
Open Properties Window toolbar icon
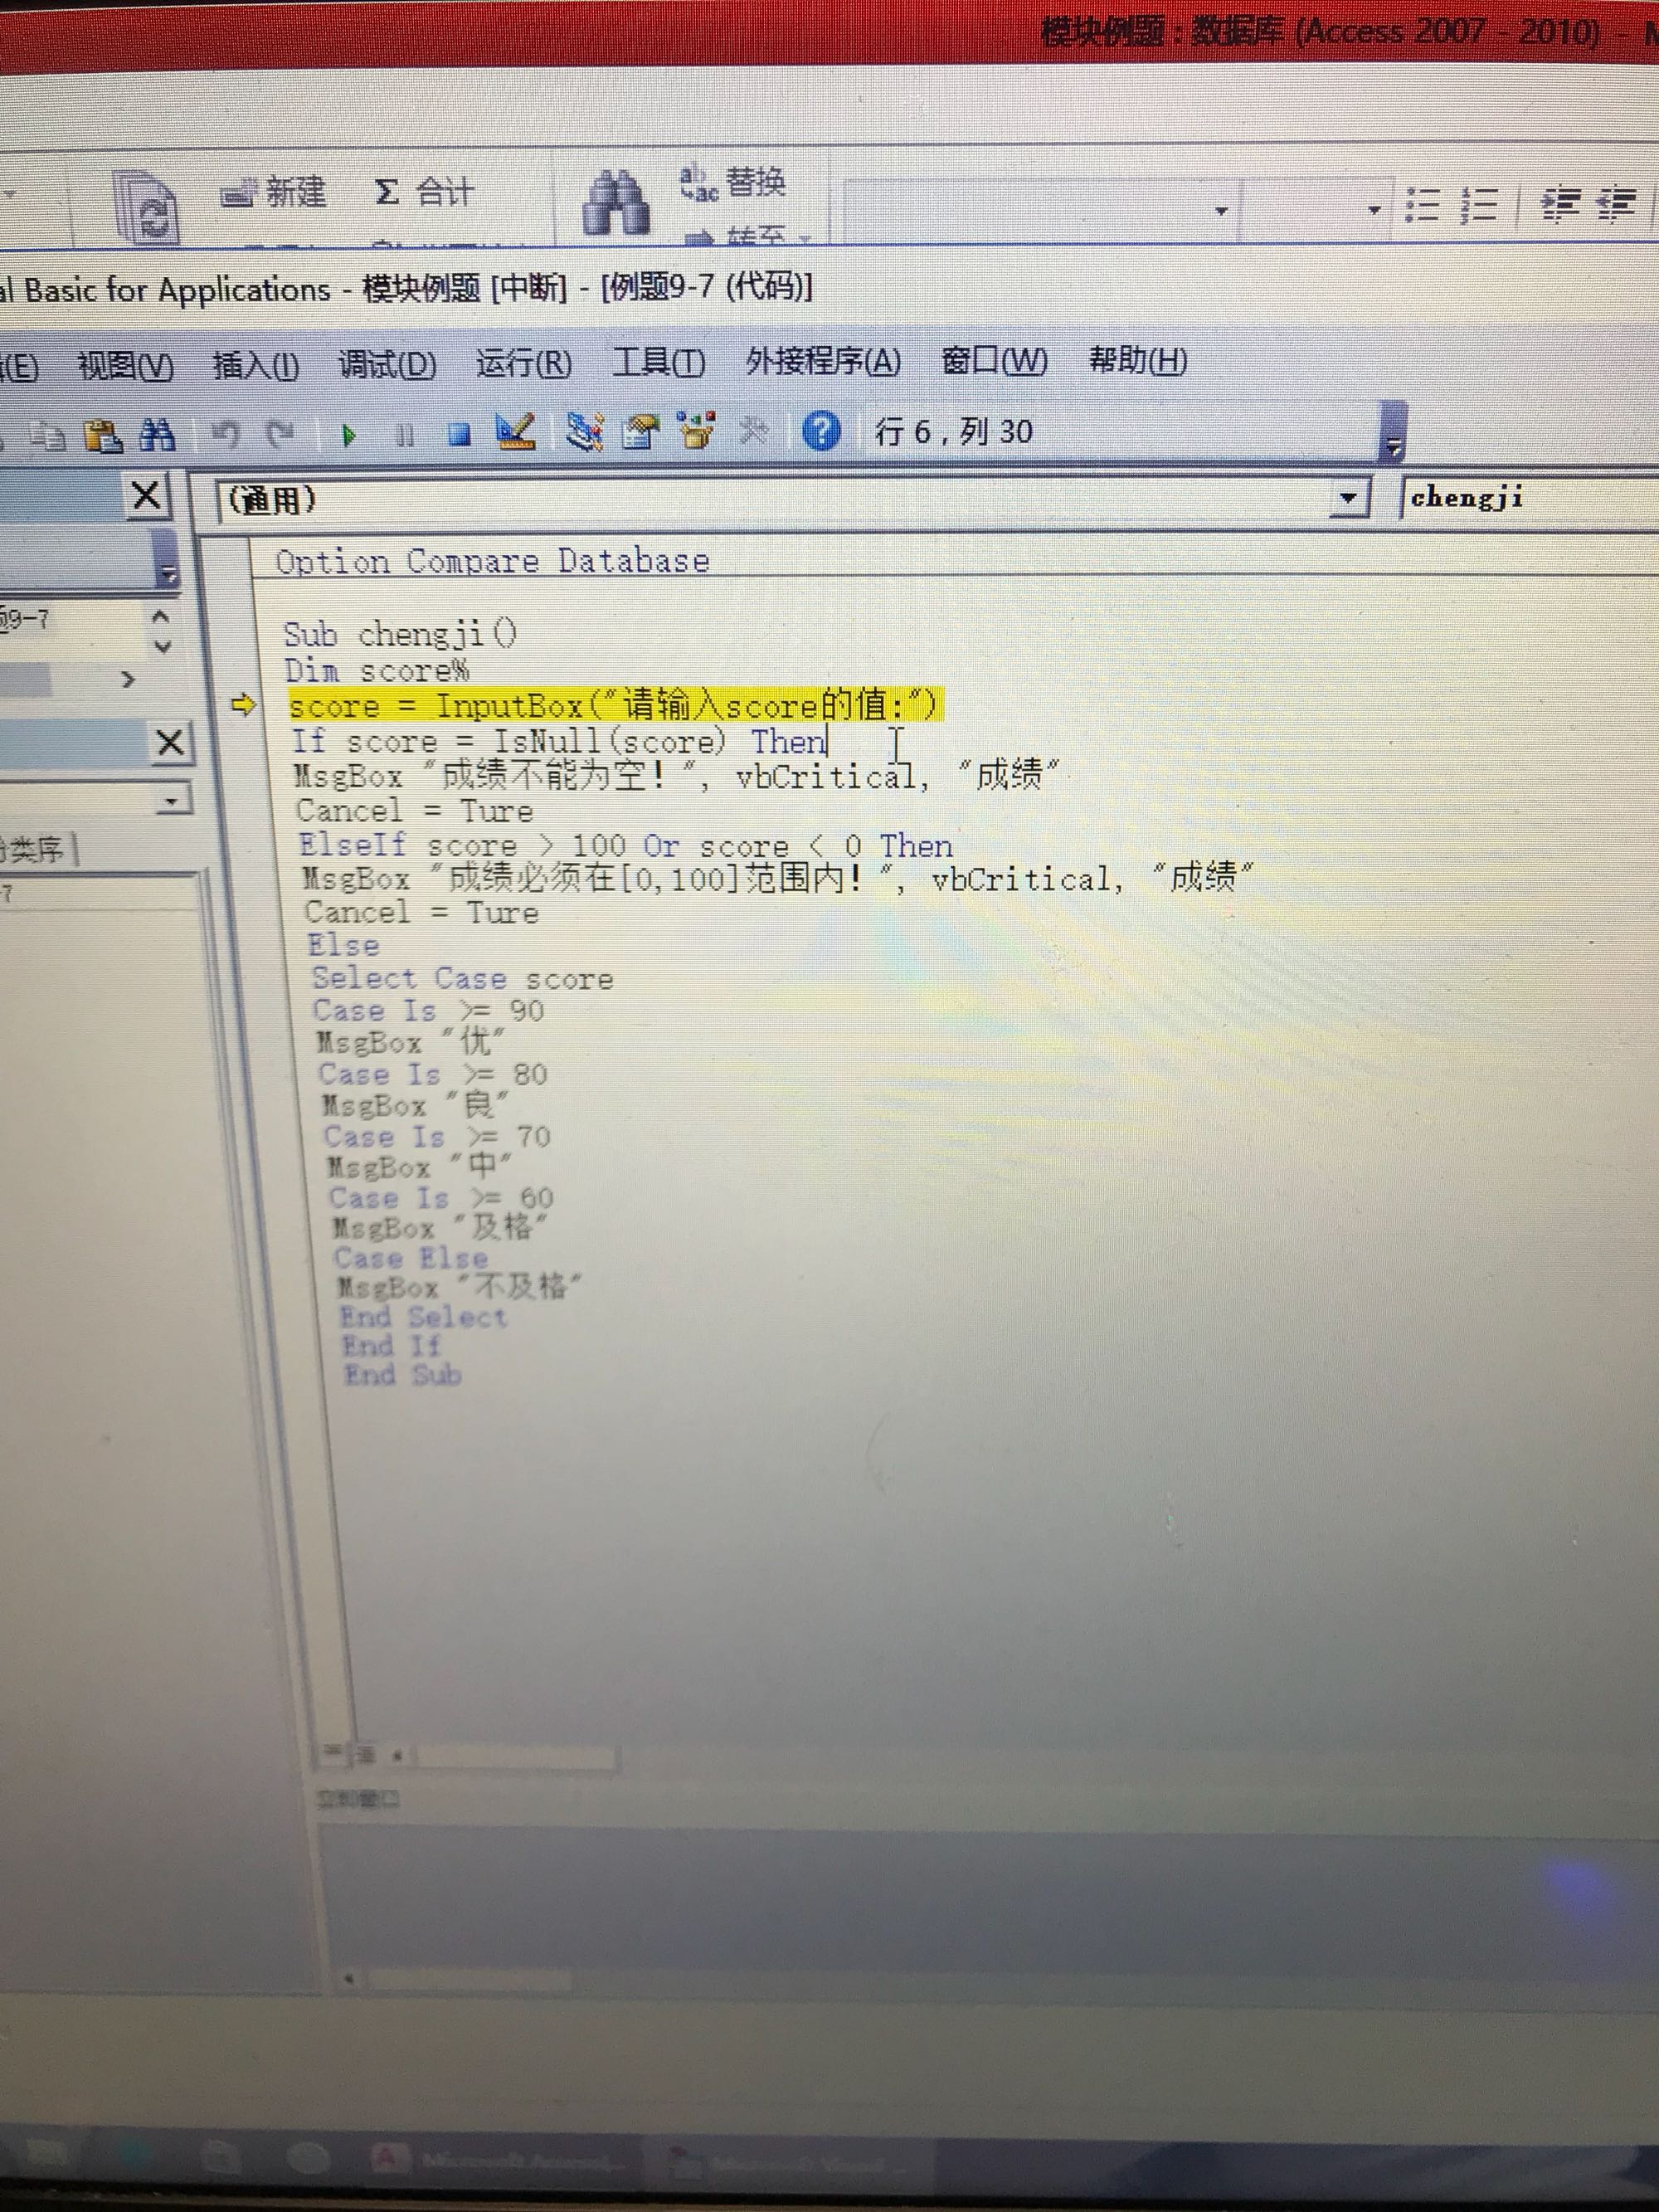coord(640,431)
